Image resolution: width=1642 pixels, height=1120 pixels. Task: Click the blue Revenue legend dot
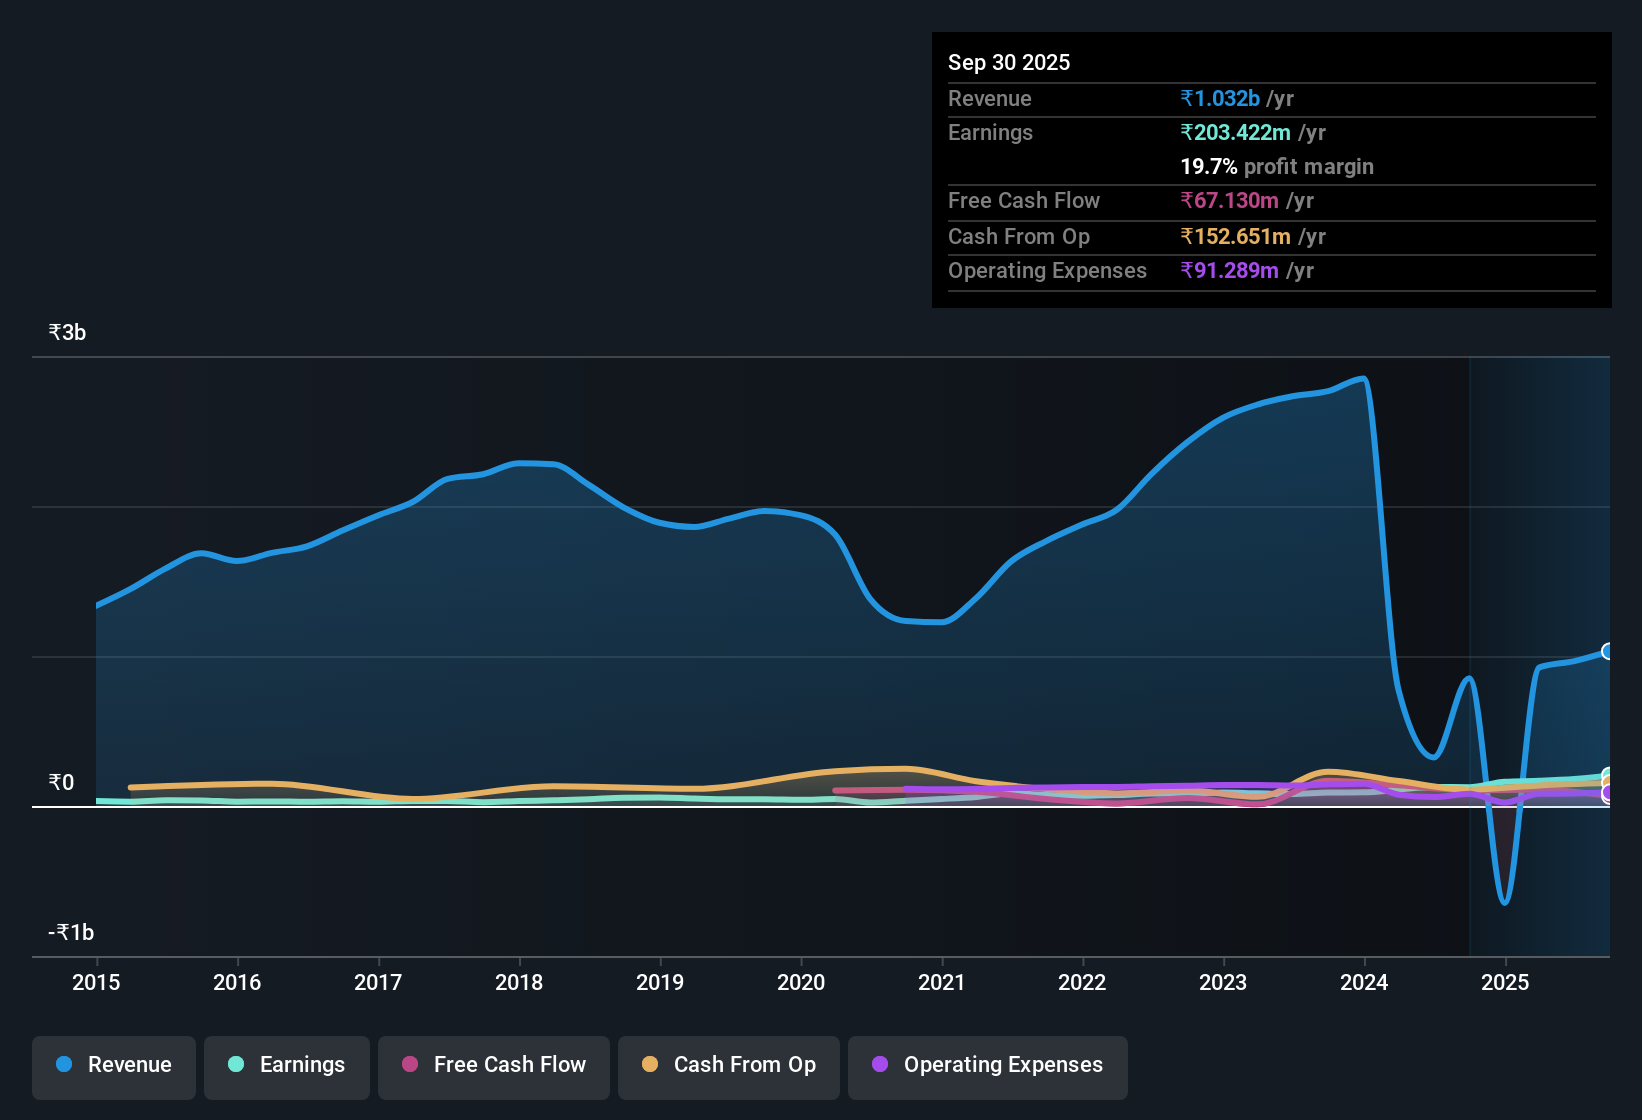click(64, 1064)
